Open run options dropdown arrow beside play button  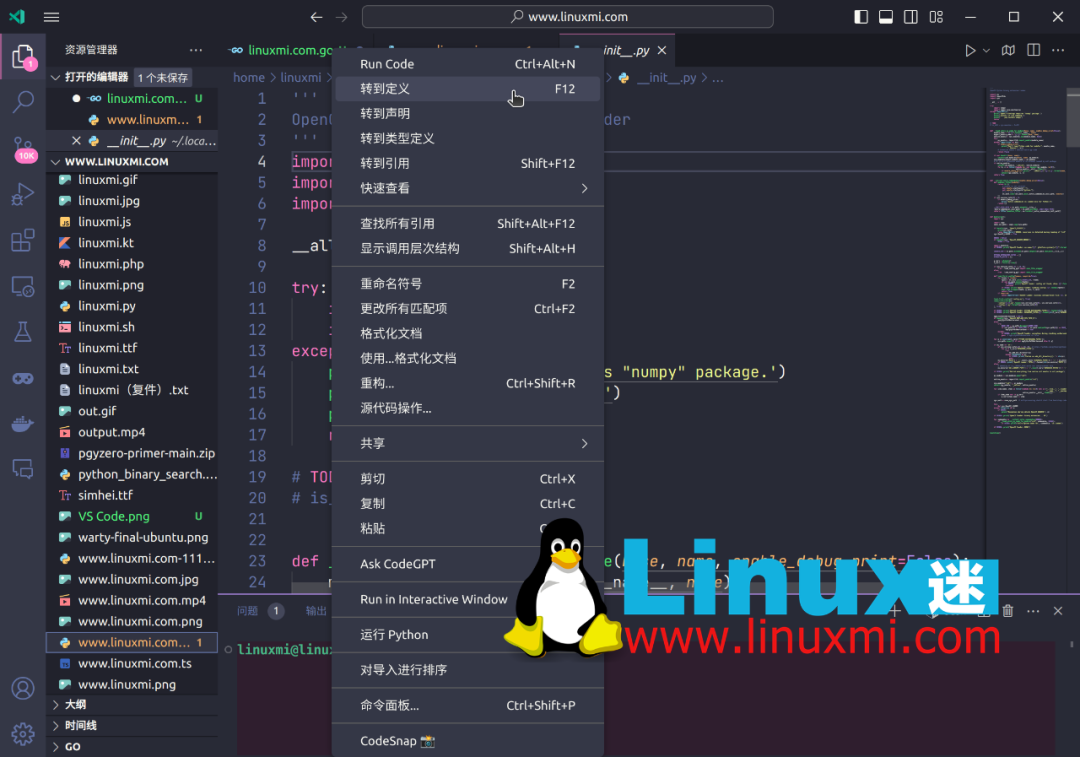[x=986, y=50]
